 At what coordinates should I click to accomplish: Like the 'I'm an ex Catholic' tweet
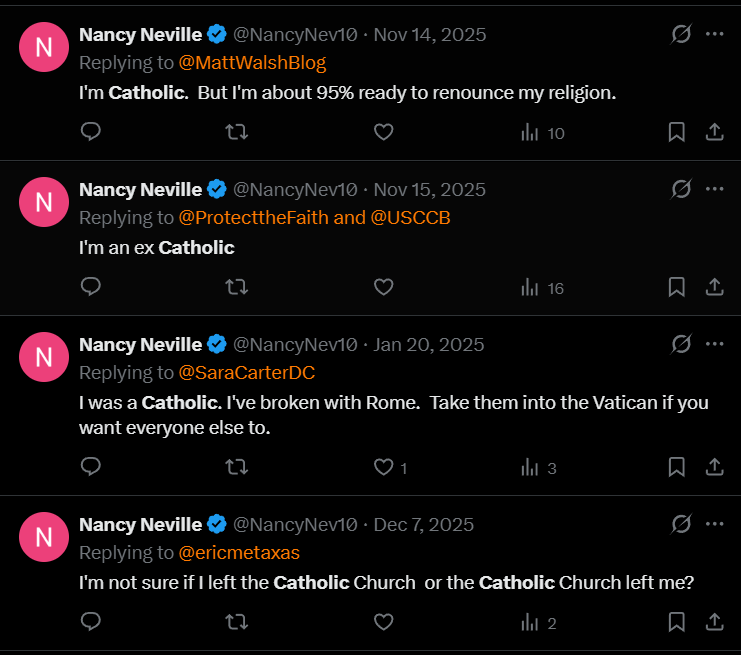pos(383,287)
